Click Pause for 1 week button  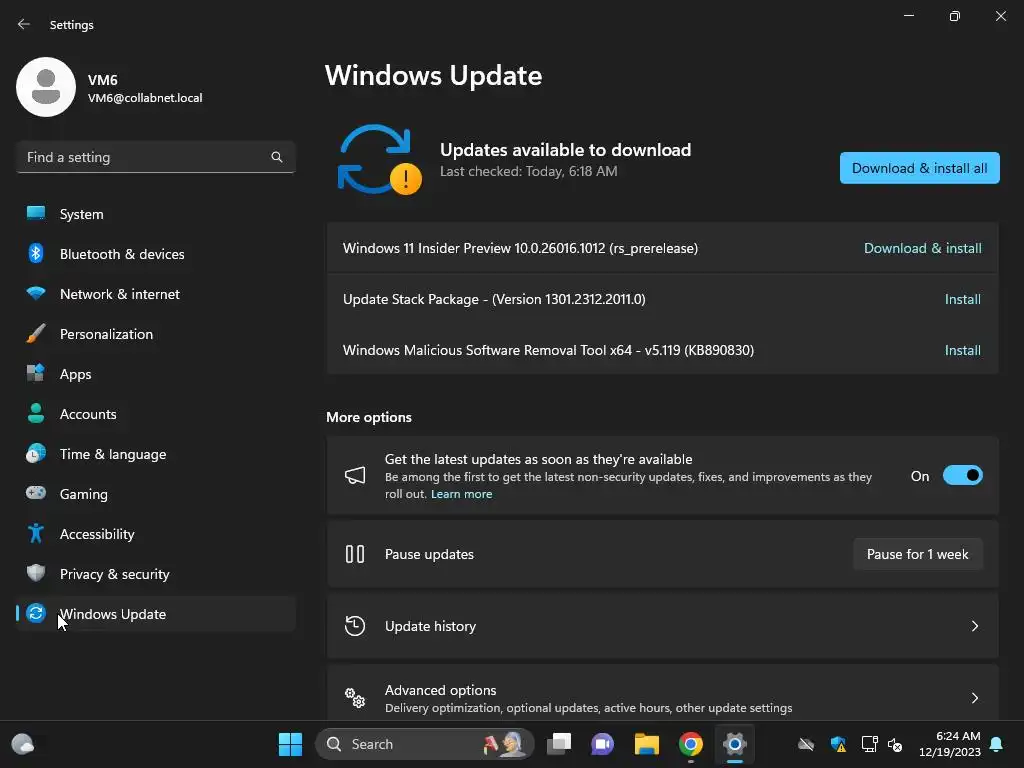[917, 554]
